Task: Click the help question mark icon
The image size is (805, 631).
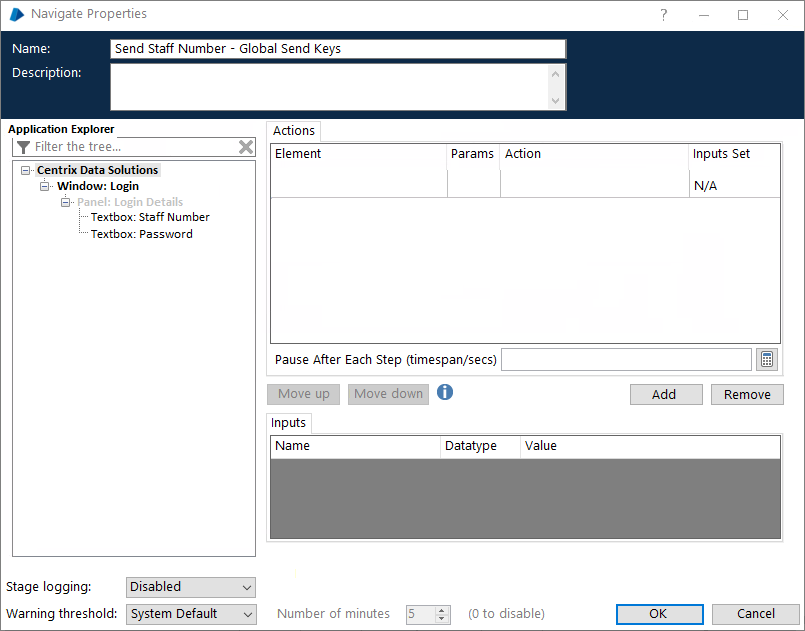Action: (x=664, y=15)
